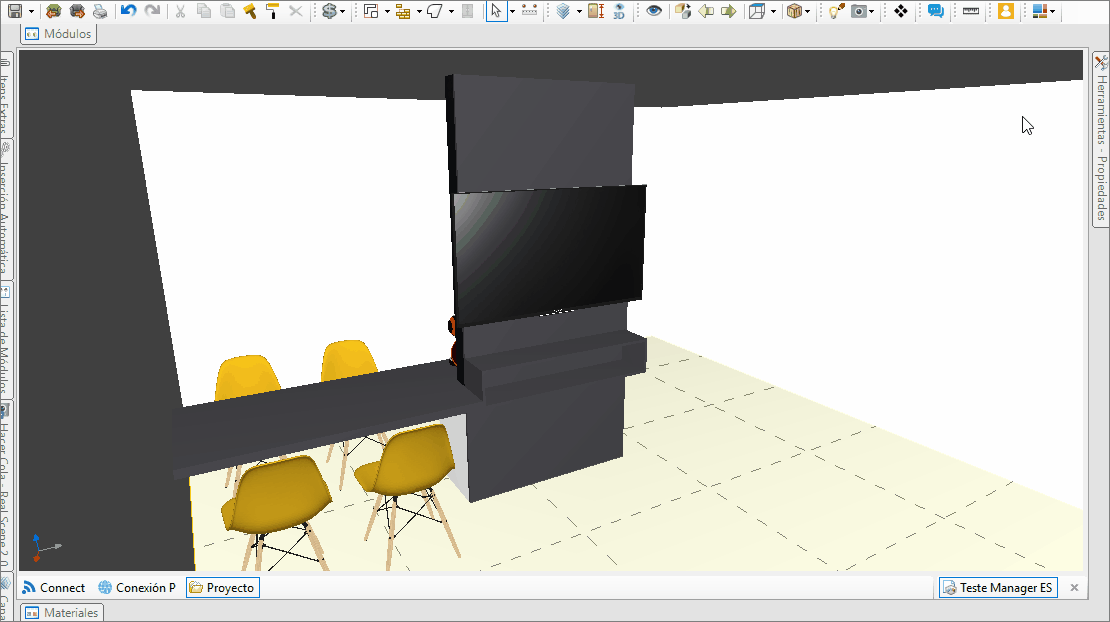Click the four diamonds pan icon

click(900, 11)
